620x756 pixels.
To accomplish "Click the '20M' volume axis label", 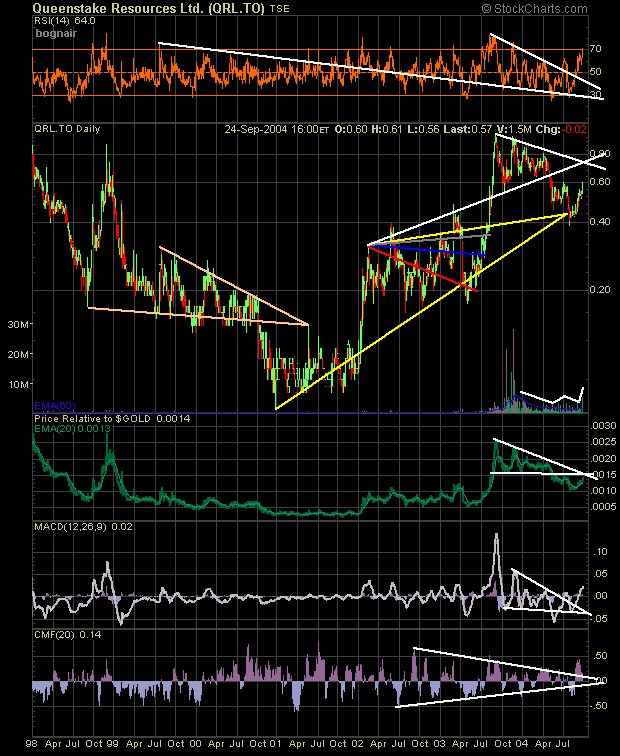I will pyautogui.click(x=18, y=354).
